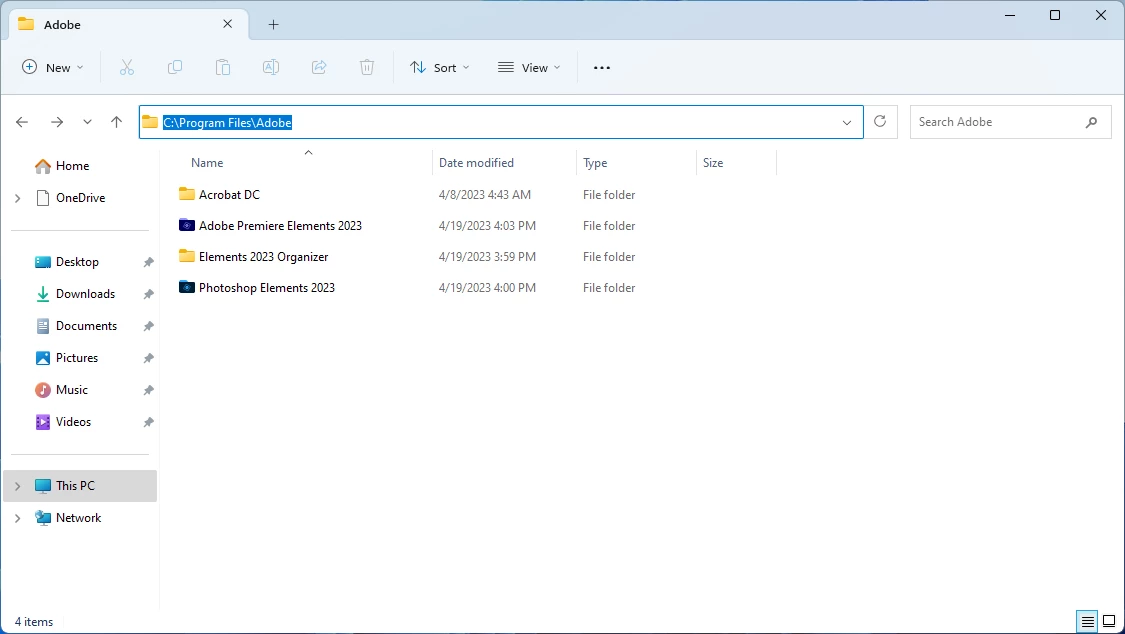The image size is (1125, 634).
Task: Click the Share icon in toolbar
Action: pyautogui.click(x=319, y=67)
